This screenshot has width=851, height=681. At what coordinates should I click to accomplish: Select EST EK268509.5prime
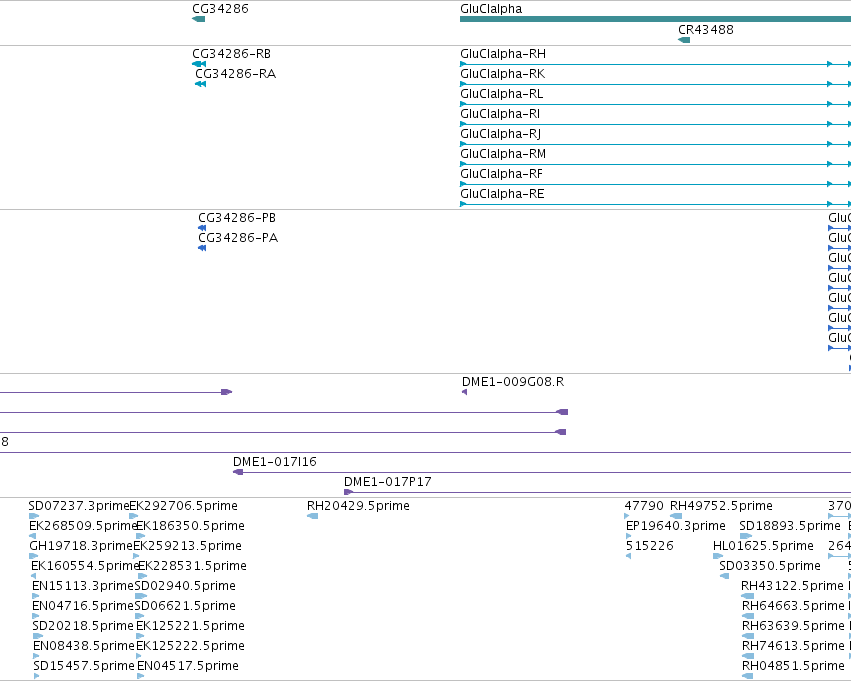[82, 526]
